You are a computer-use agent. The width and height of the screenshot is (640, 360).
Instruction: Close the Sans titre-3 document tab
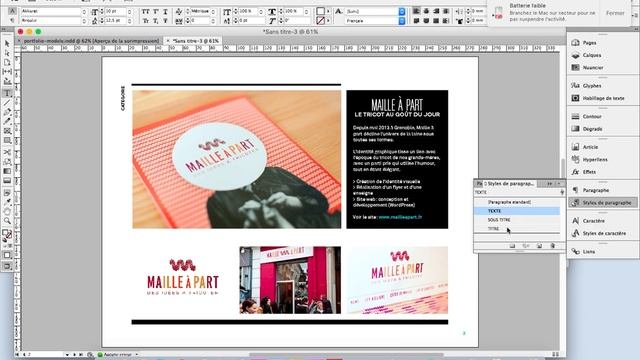click(167, 41)
